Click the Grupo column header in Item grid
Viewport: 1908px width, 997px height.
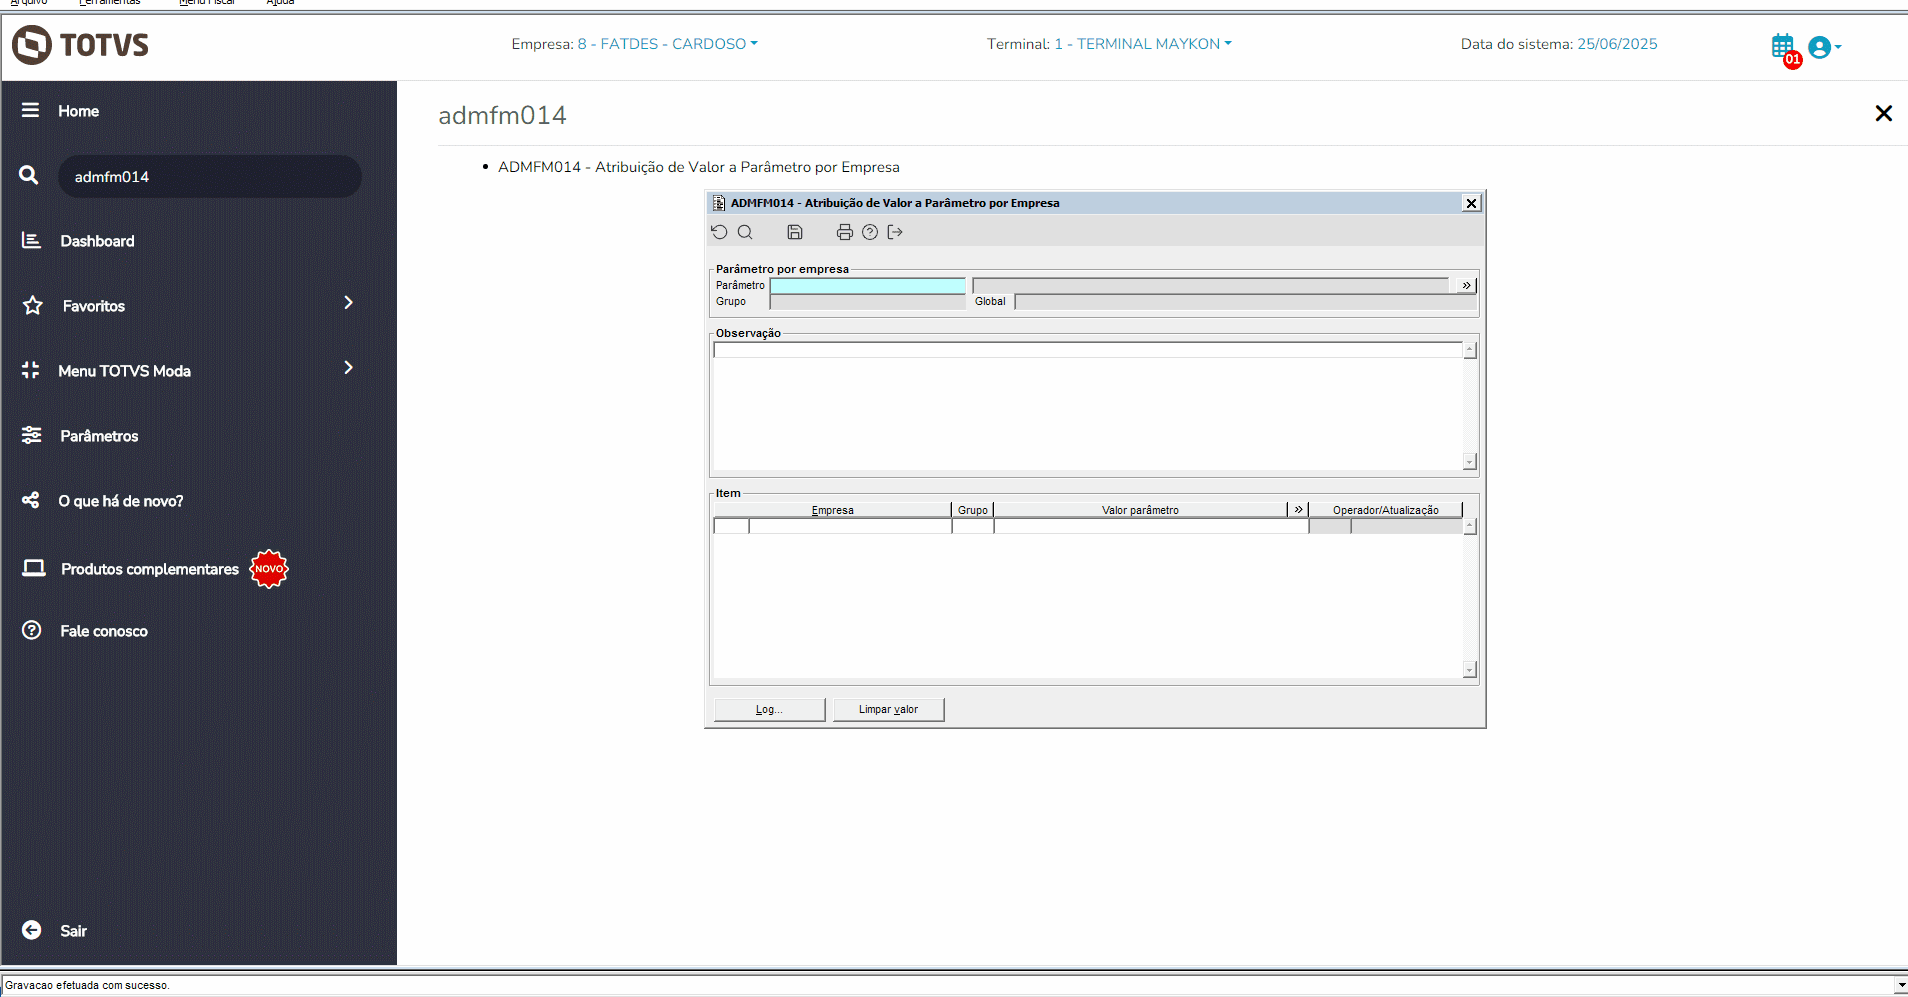972,510
